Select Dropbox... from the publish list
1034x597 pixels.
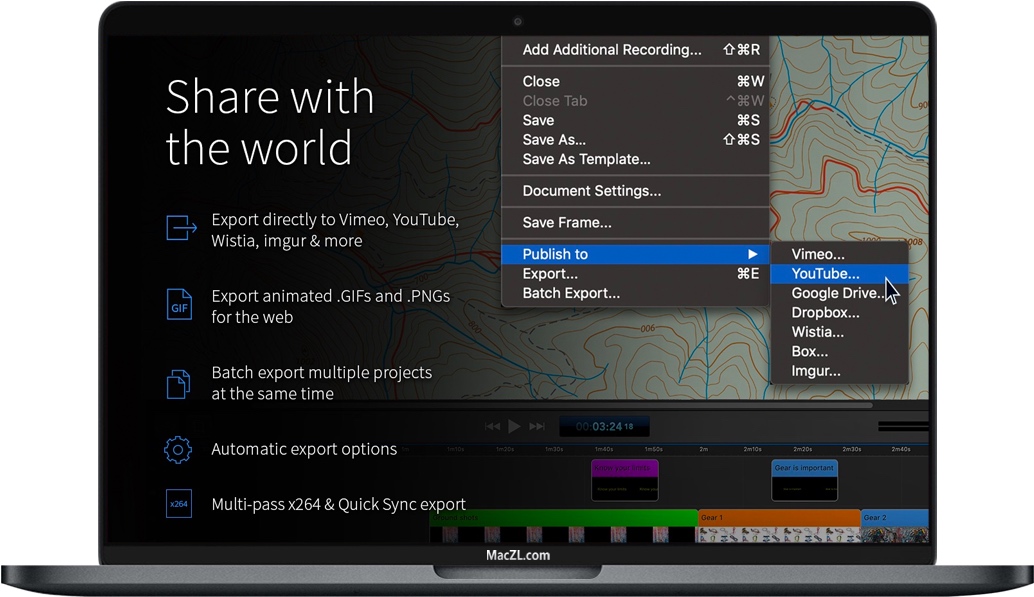[x=825, y=313]
